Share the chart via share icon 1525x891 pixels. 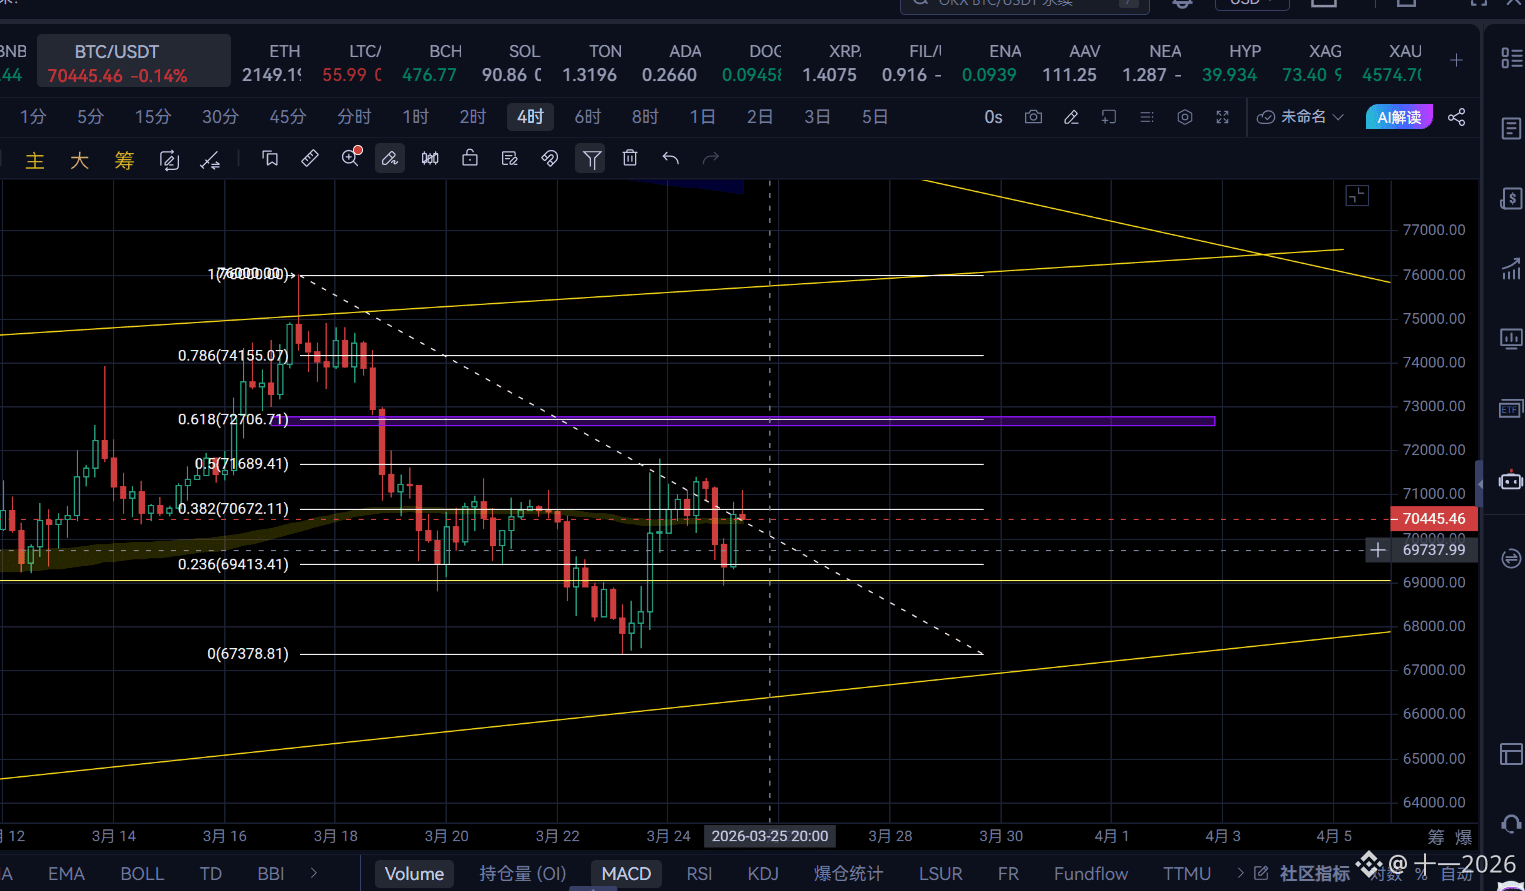click(x=1456, y=117)
